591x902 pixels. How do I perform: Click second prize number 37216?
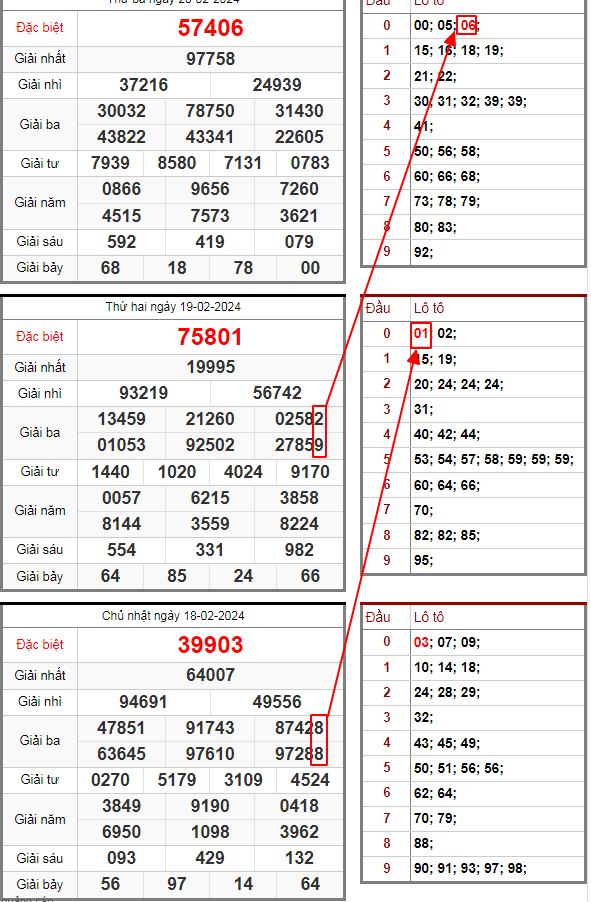(x=143, y=85)
